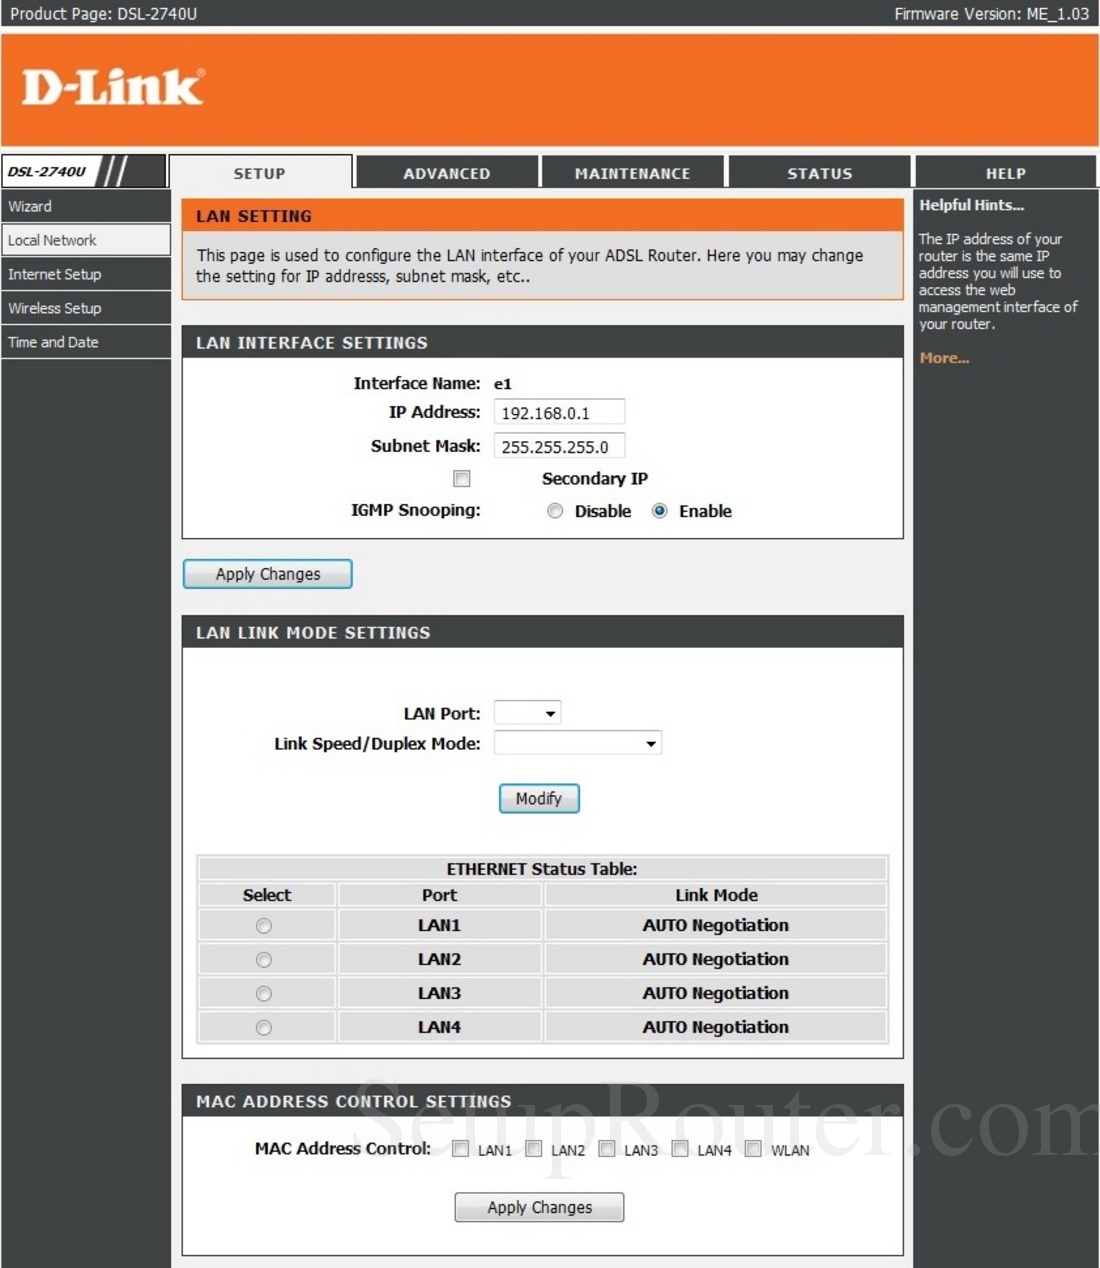Open Time and Date settings
This screenshot has width=1100, height=1268.
coord(85,342)
